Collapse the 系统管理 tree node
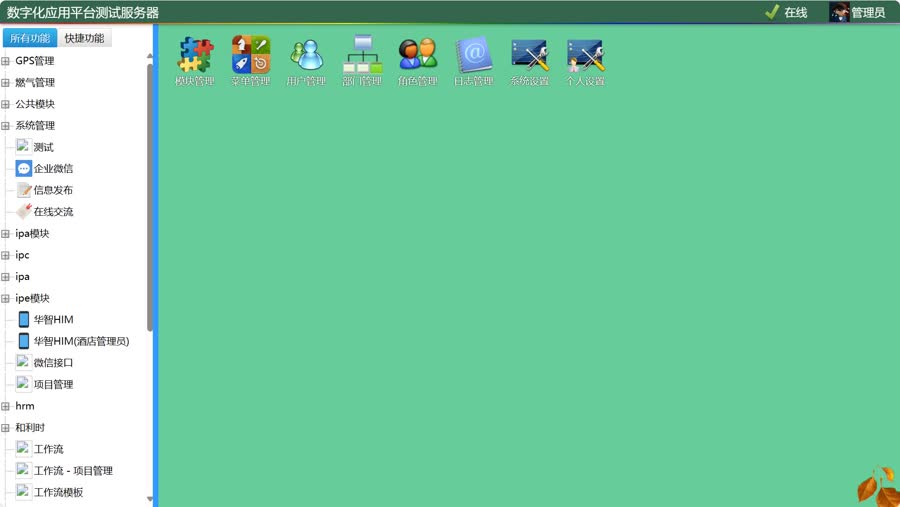900x507 pixels. 6,126
